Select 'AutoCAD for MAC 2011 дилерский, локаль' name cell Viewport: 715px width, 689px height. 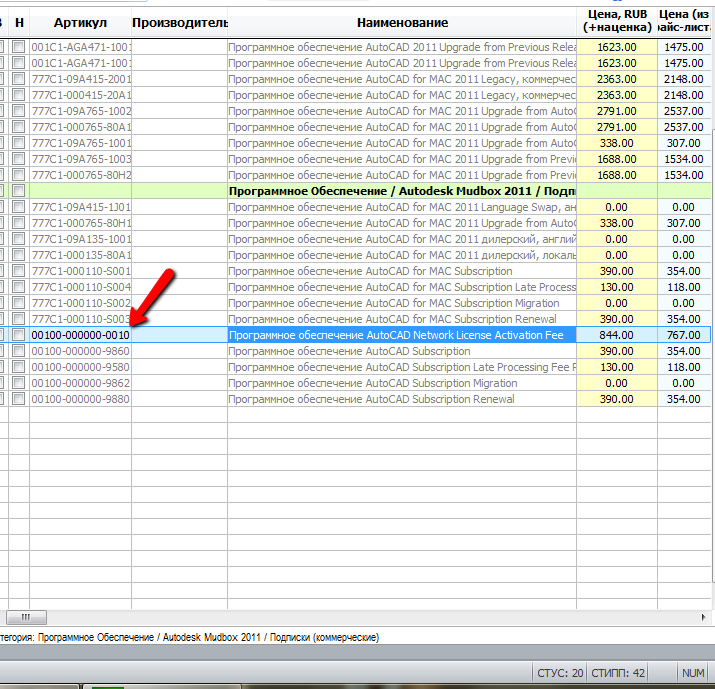click(x=402, y=255)
